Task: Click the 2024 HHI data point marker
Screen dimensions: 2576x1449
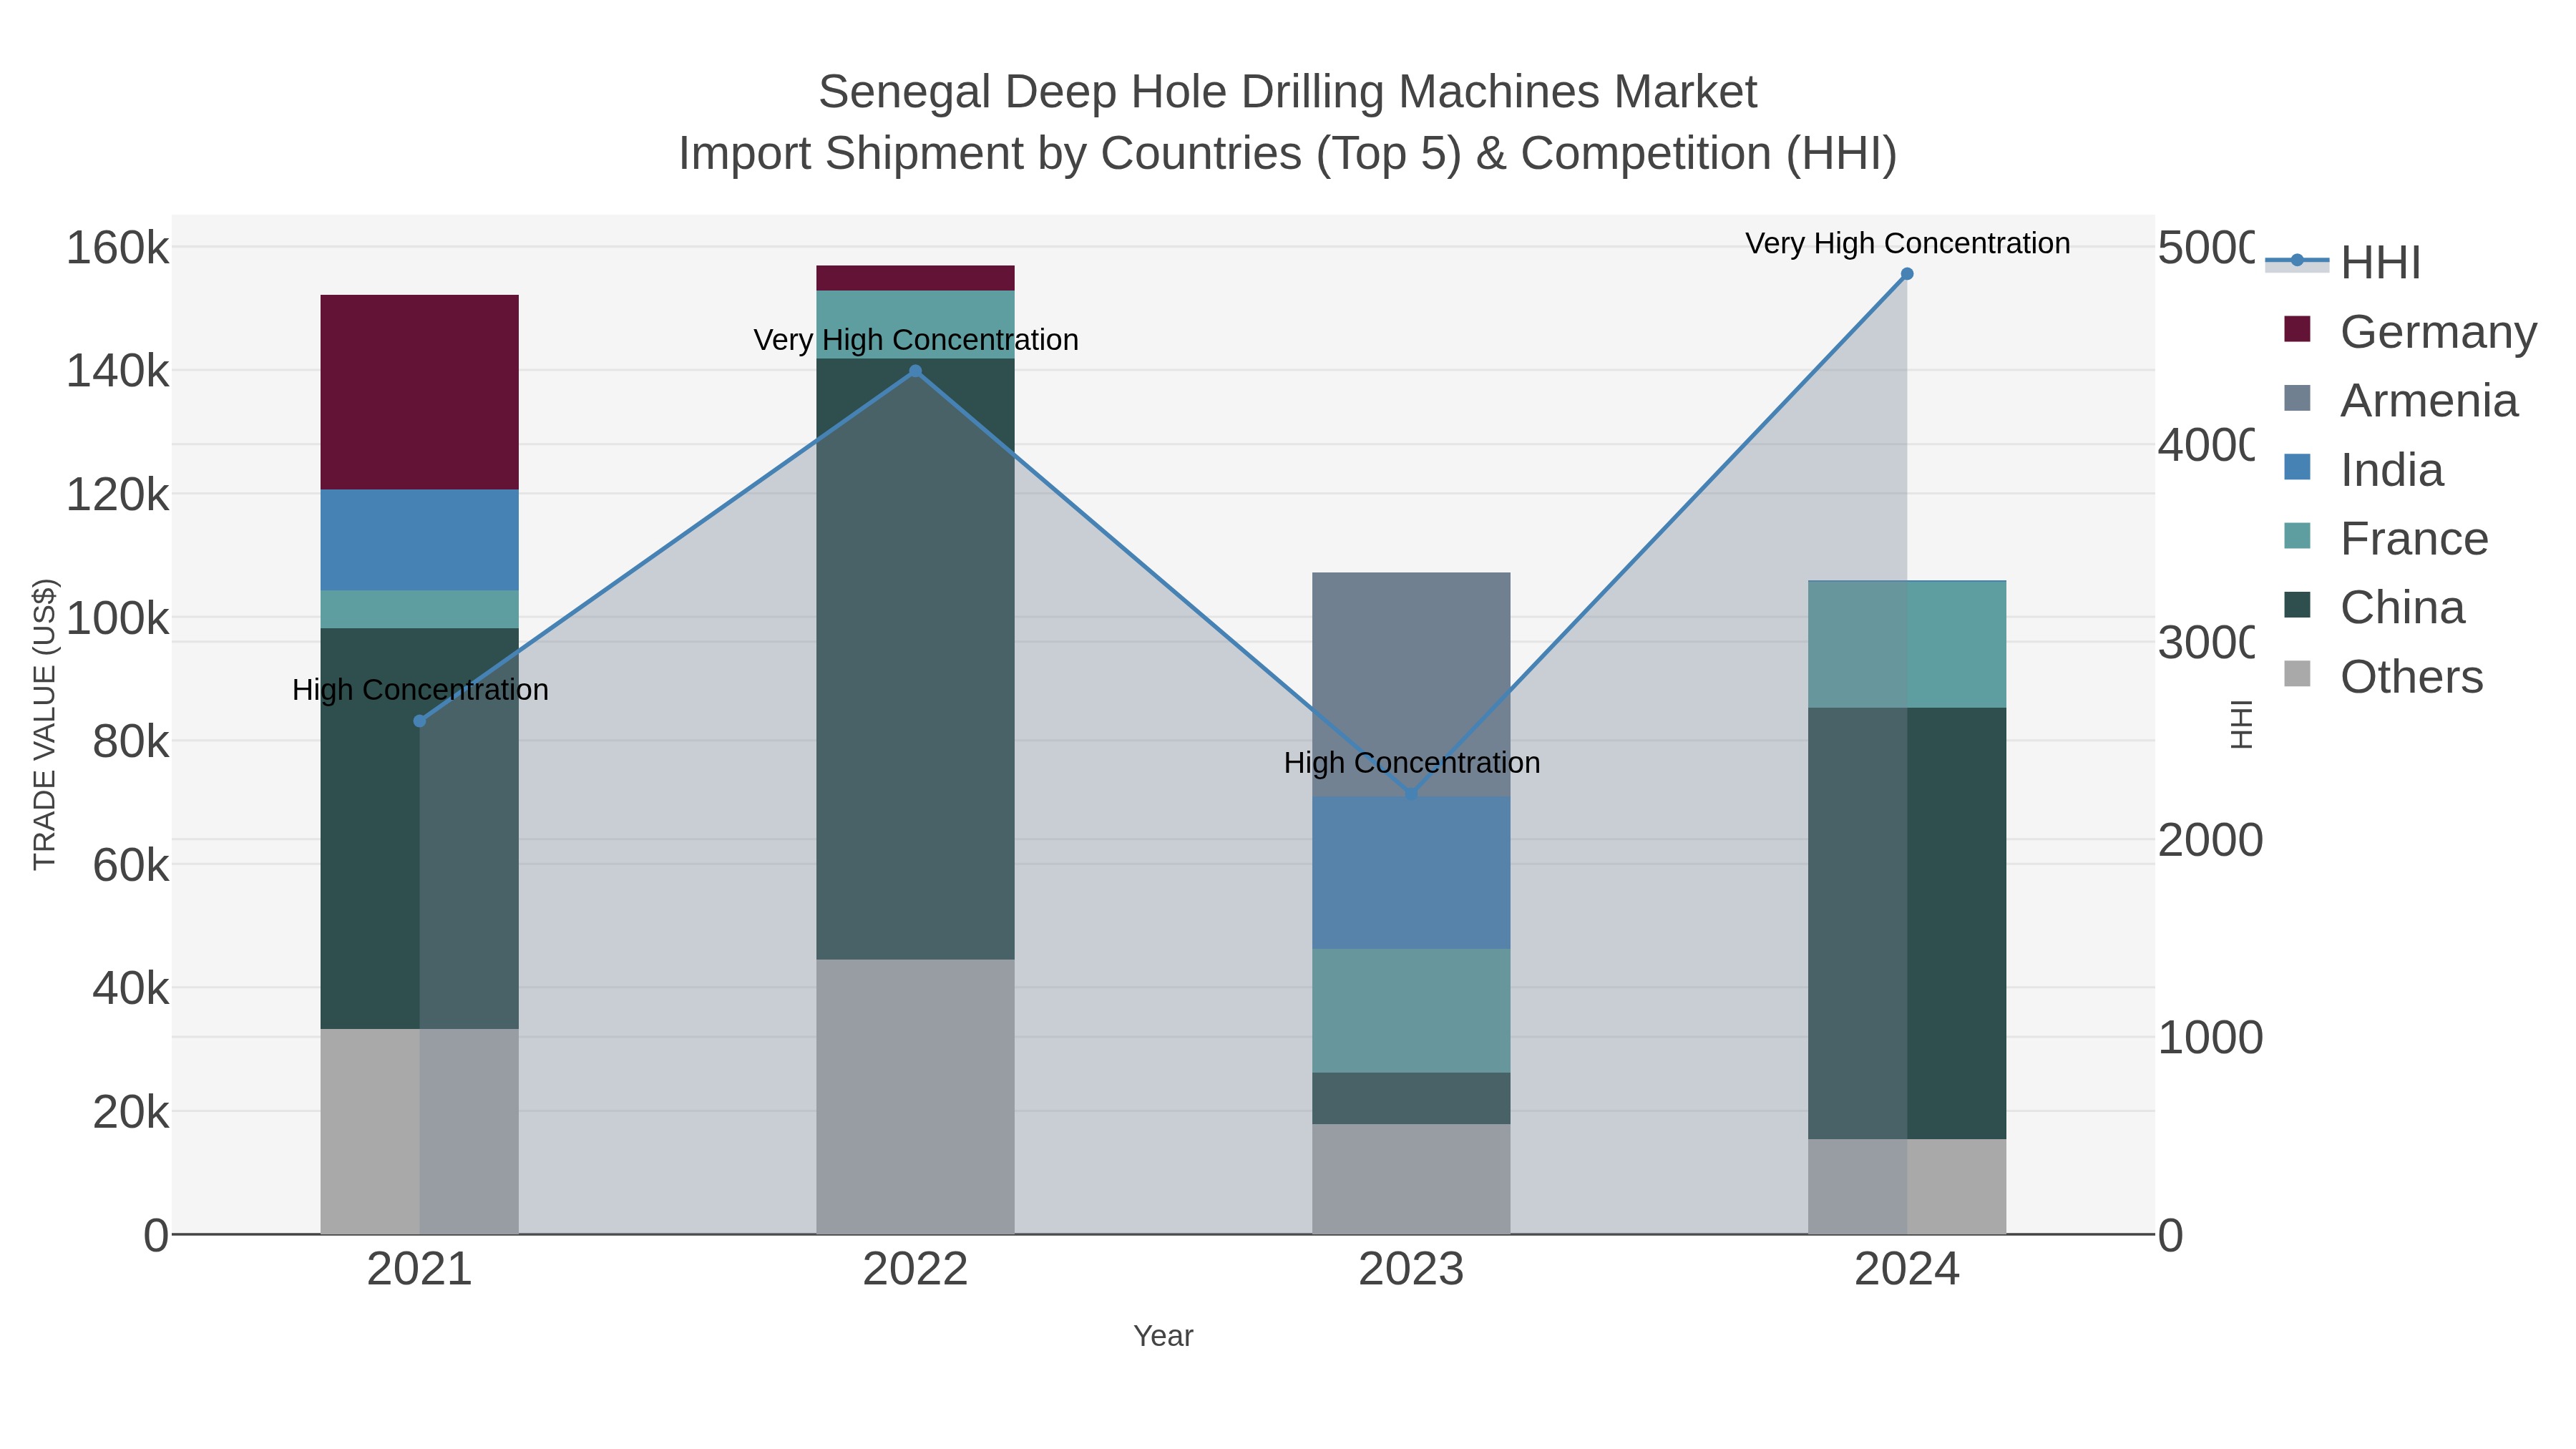Action: pyautogui.click(x=1907, y=274)
